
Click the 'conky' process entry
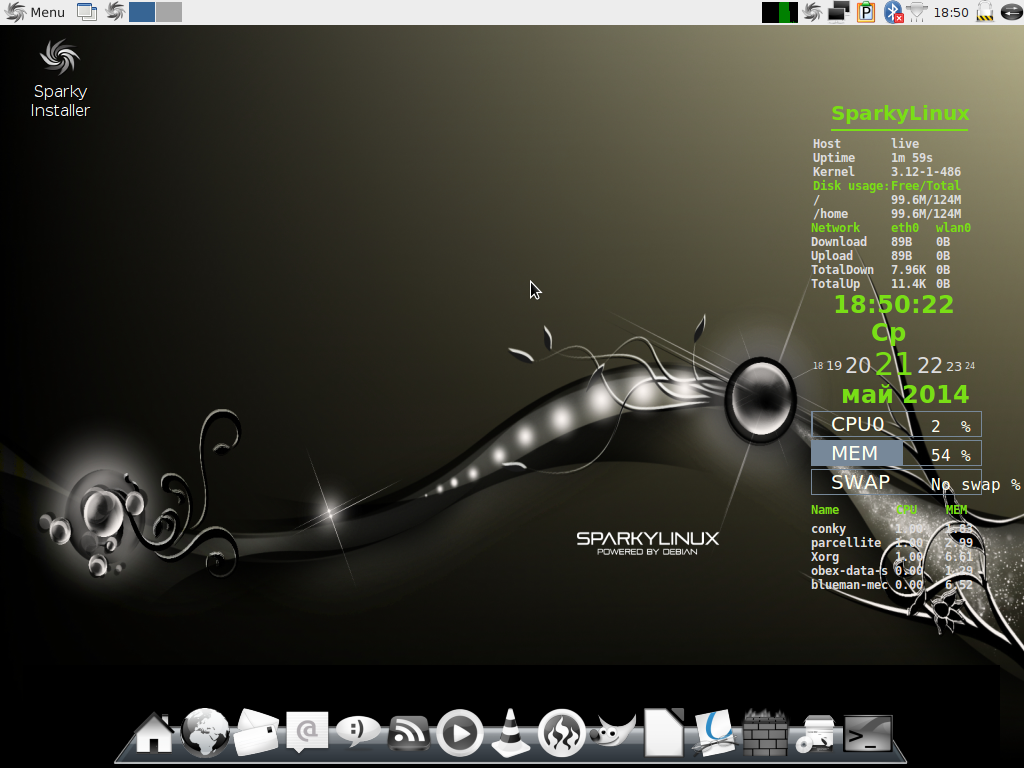tap(892, 529)
